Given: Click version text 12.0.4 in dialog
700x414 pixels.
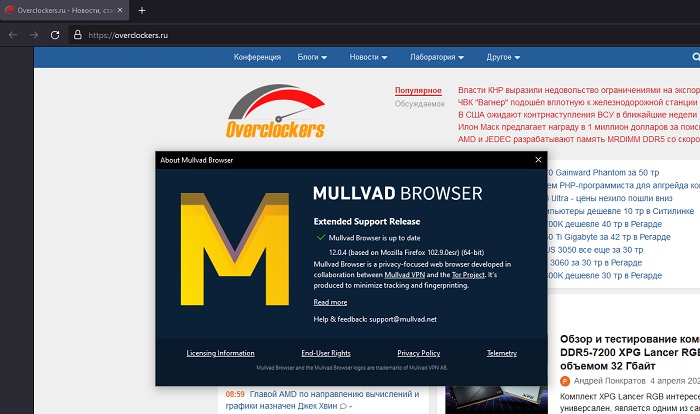Looking at the screenshot, I should tap(406, 252).
